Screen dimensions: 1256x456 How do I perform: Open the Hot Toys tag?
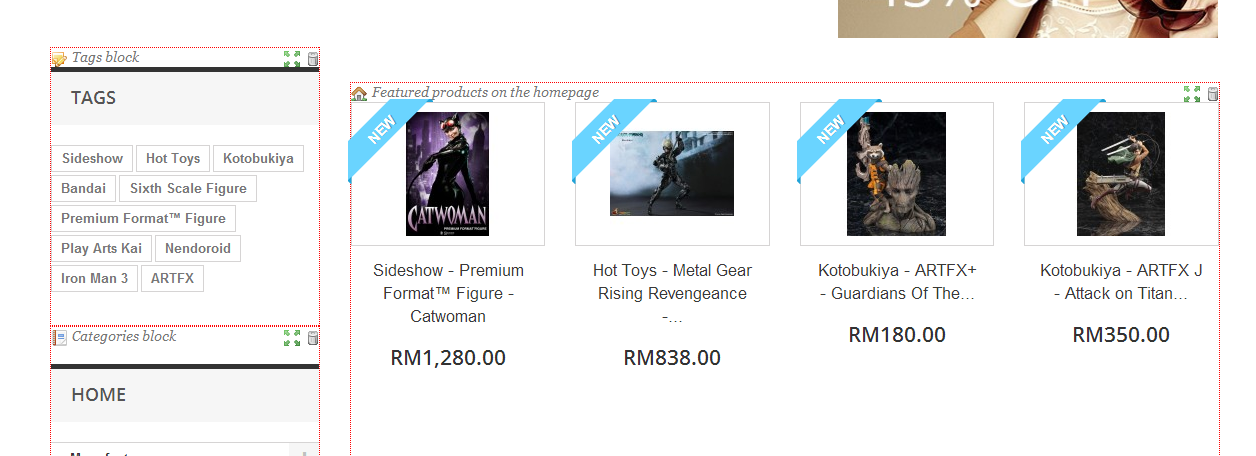click(x=173, y=158)
